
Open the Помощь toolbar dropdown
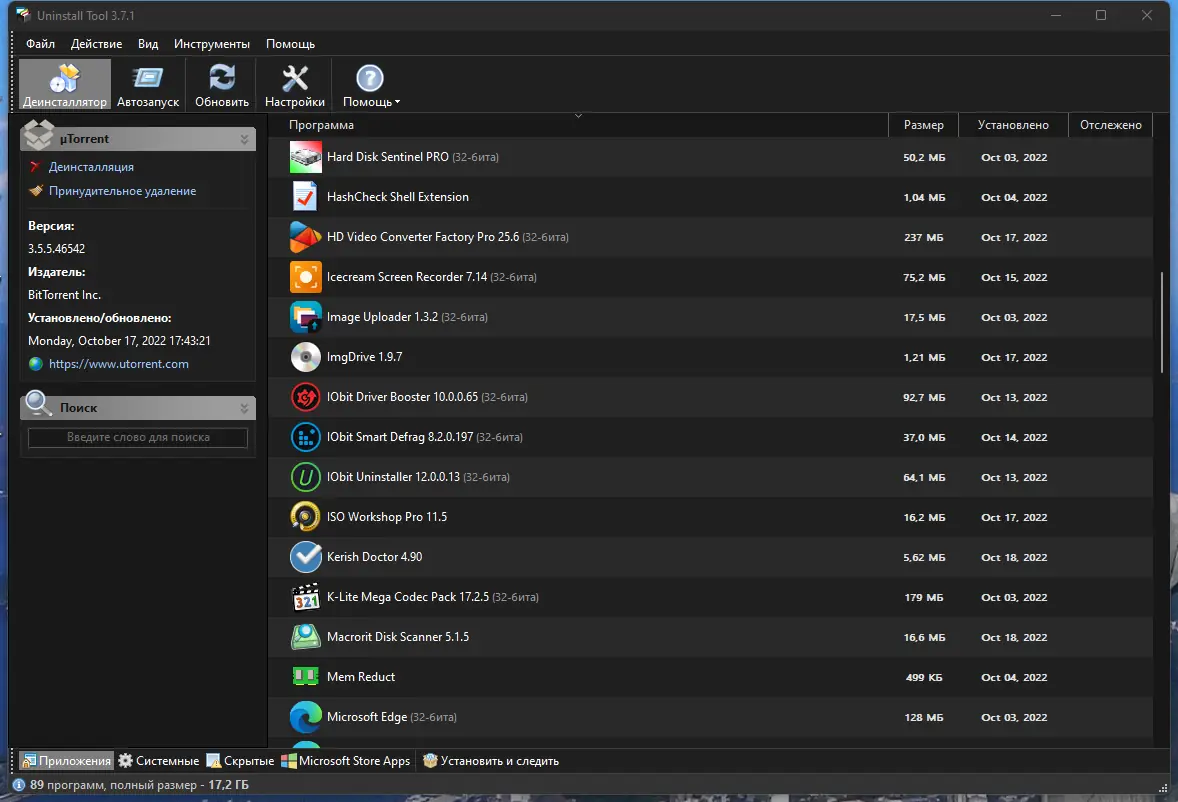(x=370, y=85)
